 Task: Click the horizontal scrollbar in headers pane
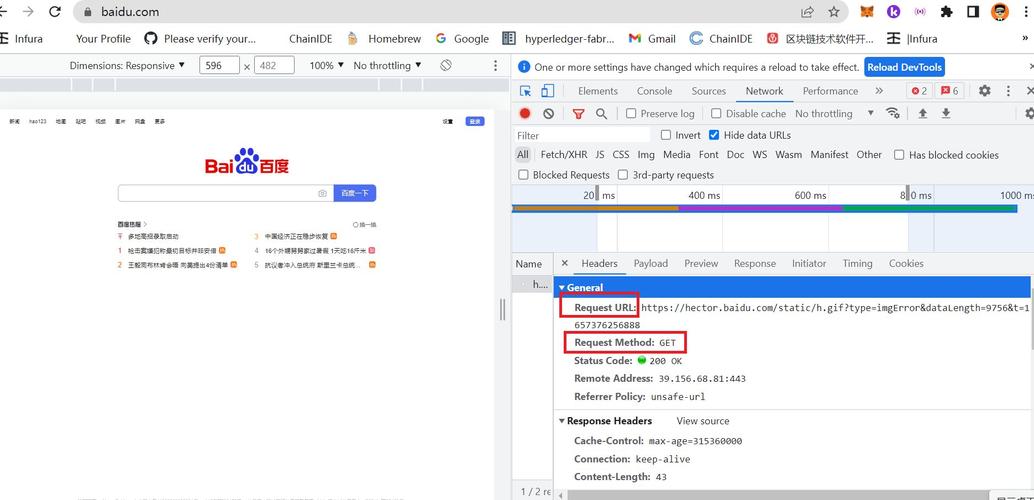778,494
